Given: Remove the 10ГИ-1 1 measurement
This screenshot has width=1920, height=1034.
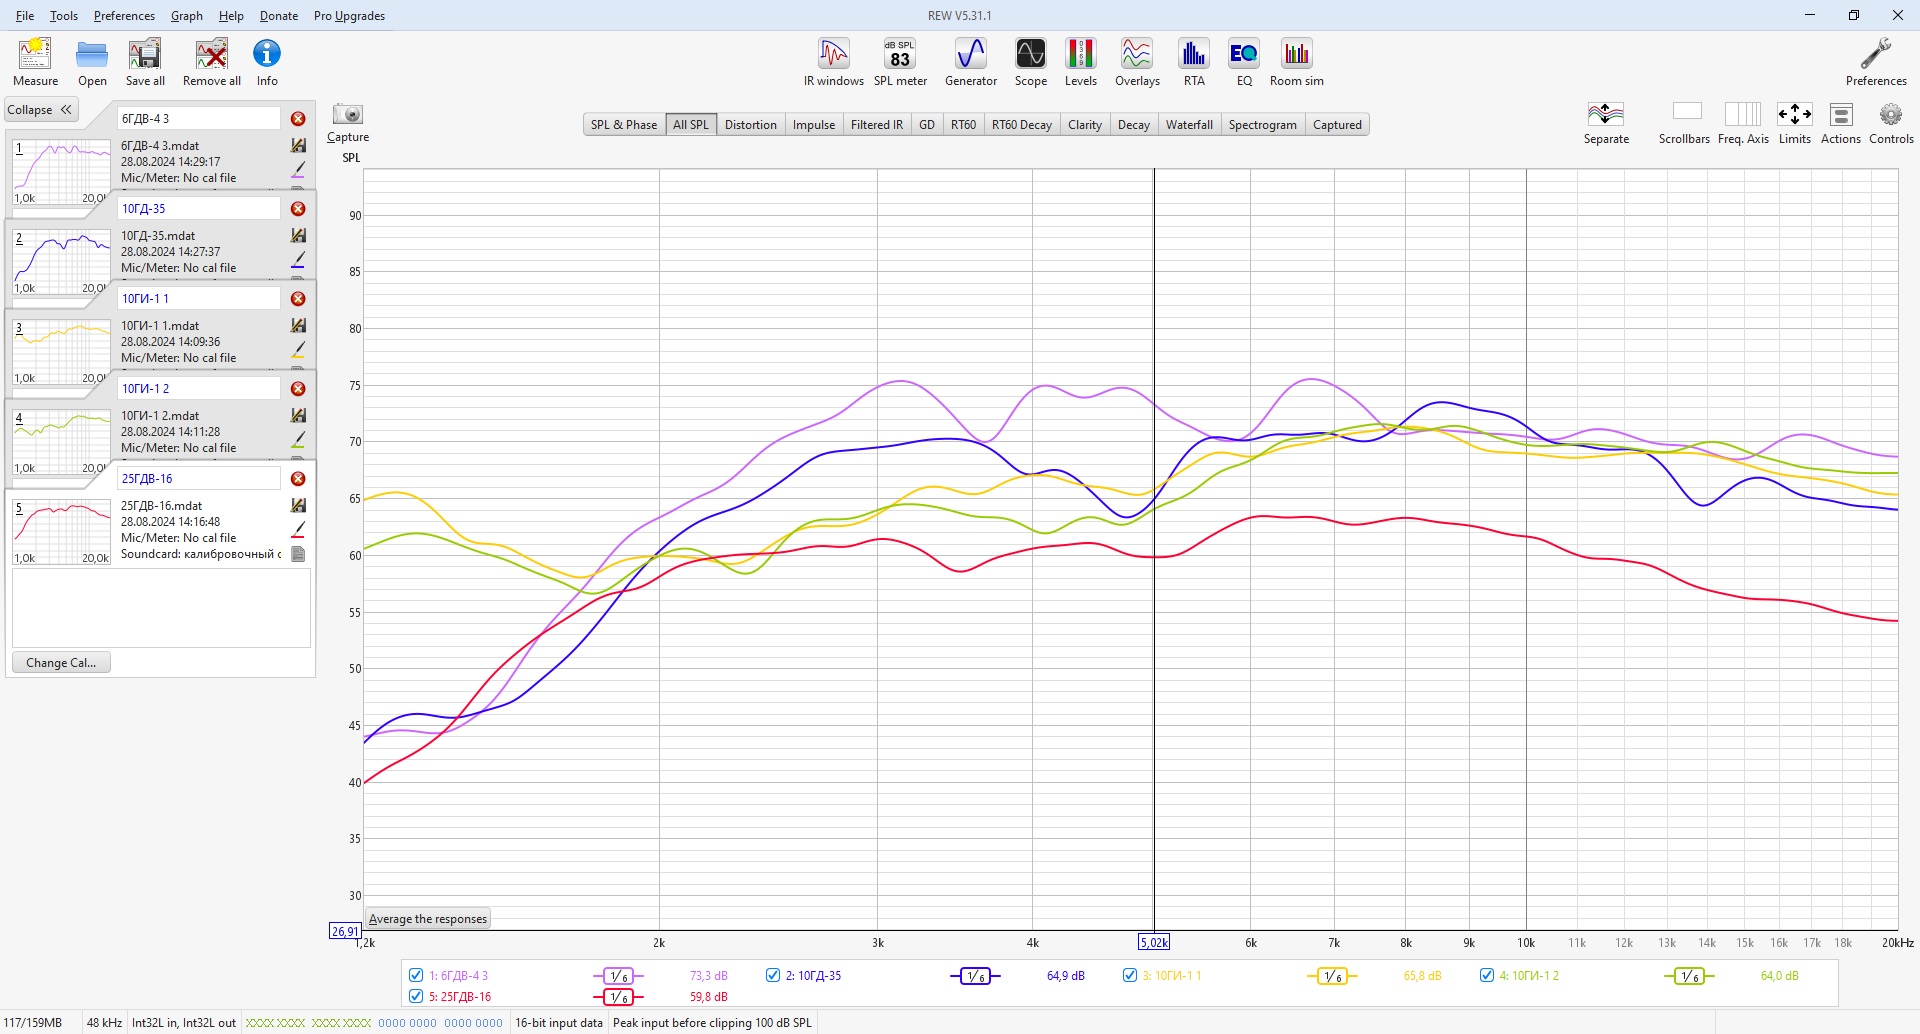Looking at the screenshot, I should coord(298,299).
